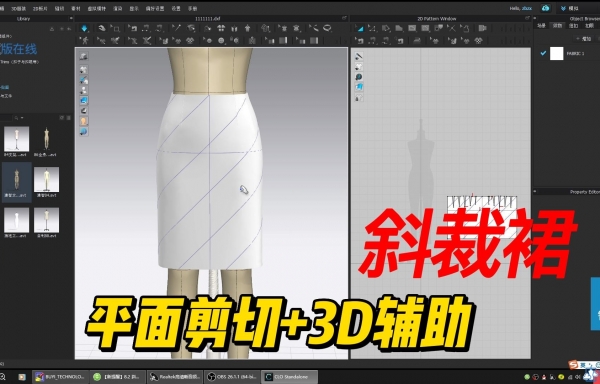The height and width of the screenshot is (384, 600).
Task: Toggle the white shirt icon in 2D side toolbar
Action: [359, 67]
